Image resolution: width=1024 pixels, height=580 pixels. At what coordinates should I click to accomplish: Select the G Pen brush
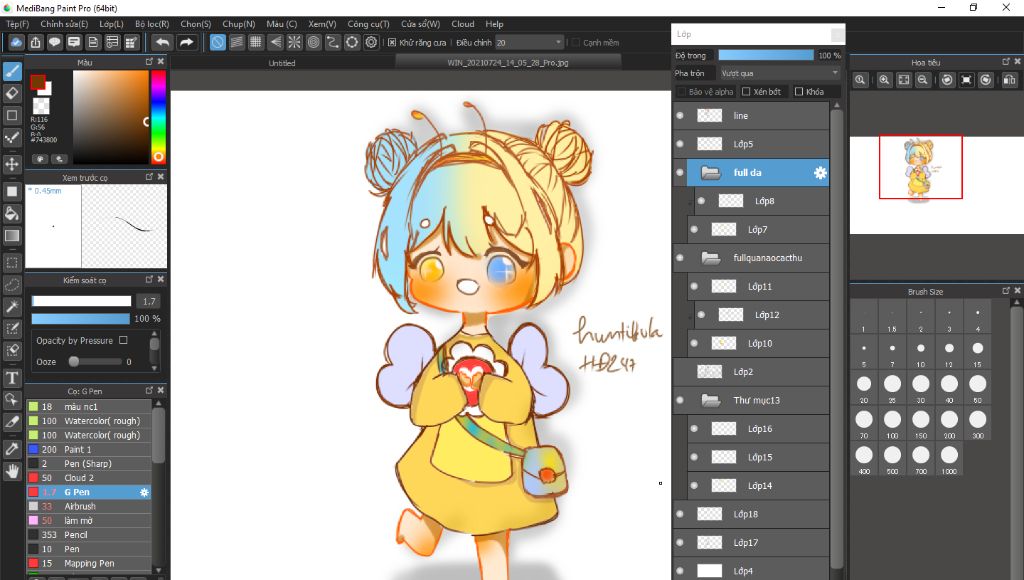89,492
